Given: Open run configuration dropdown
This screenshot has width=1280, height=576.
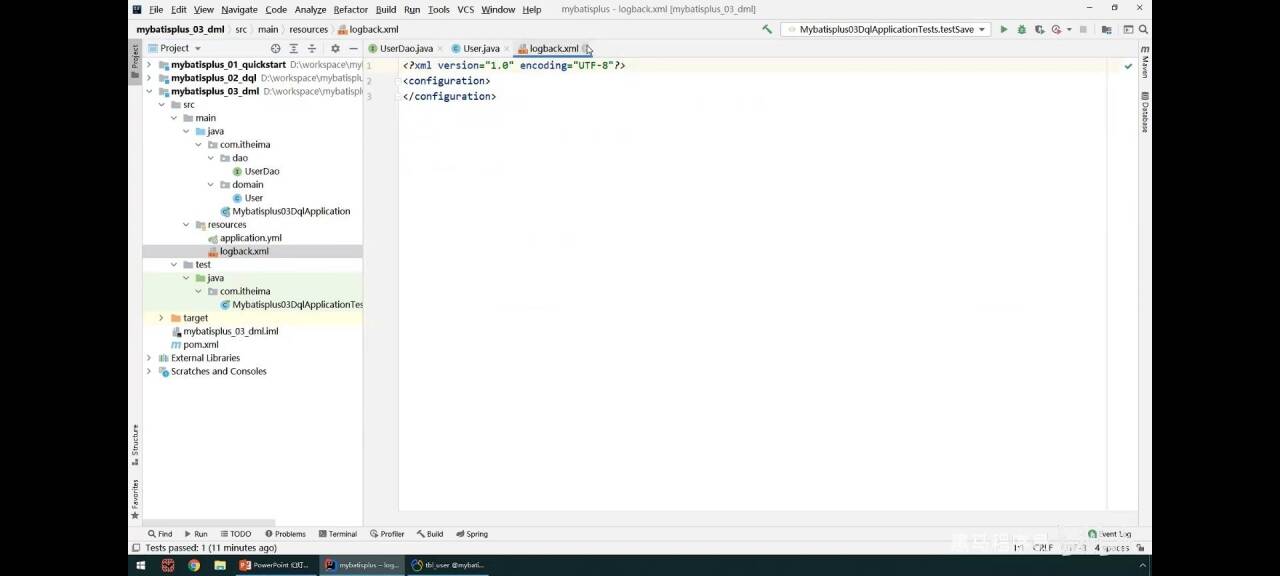Looking at the screenshot, I should 888,30.
